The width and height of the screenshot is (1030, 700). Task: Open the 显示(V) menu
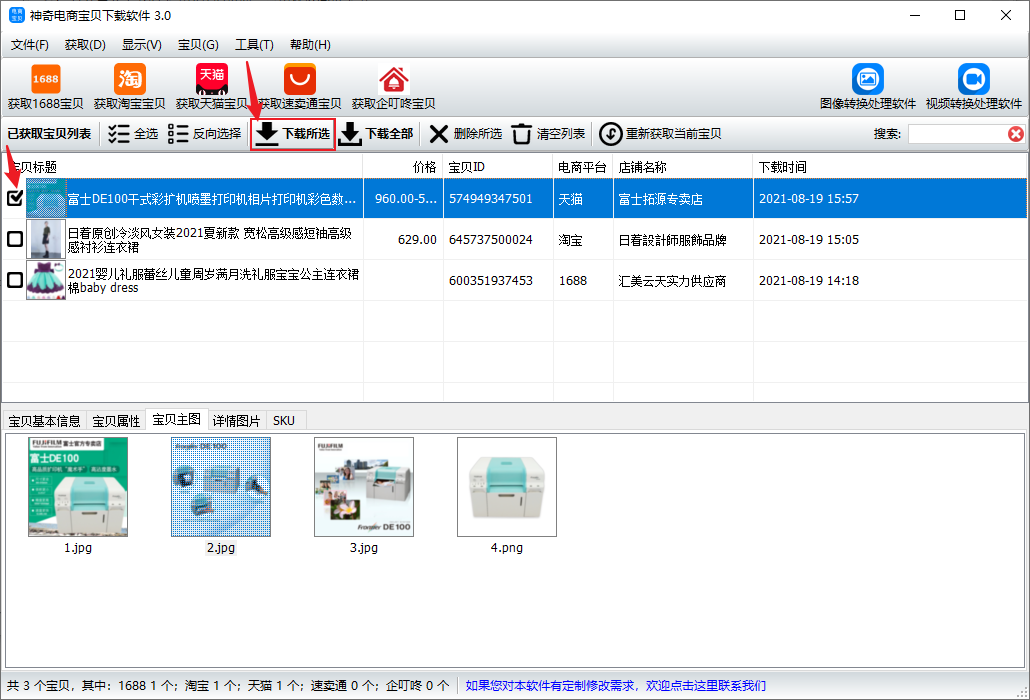click(x=142, y=45)
